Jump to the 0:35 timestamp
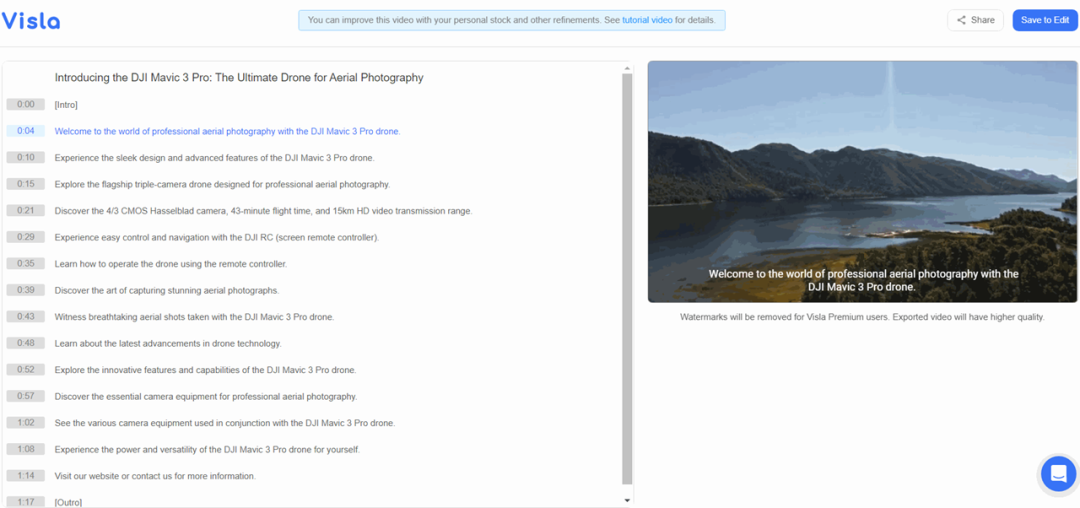The width and height of the screenshot is (1080, 508). coord(25,264)
